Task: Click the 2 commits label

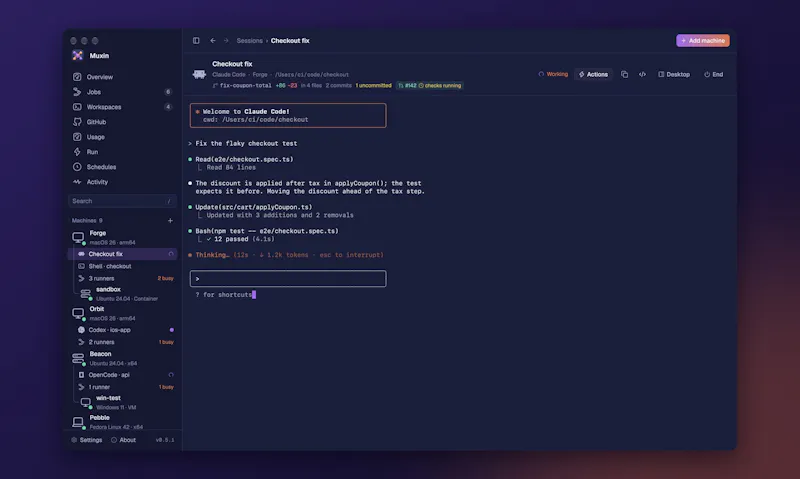Action: click(x=339, y=86)
